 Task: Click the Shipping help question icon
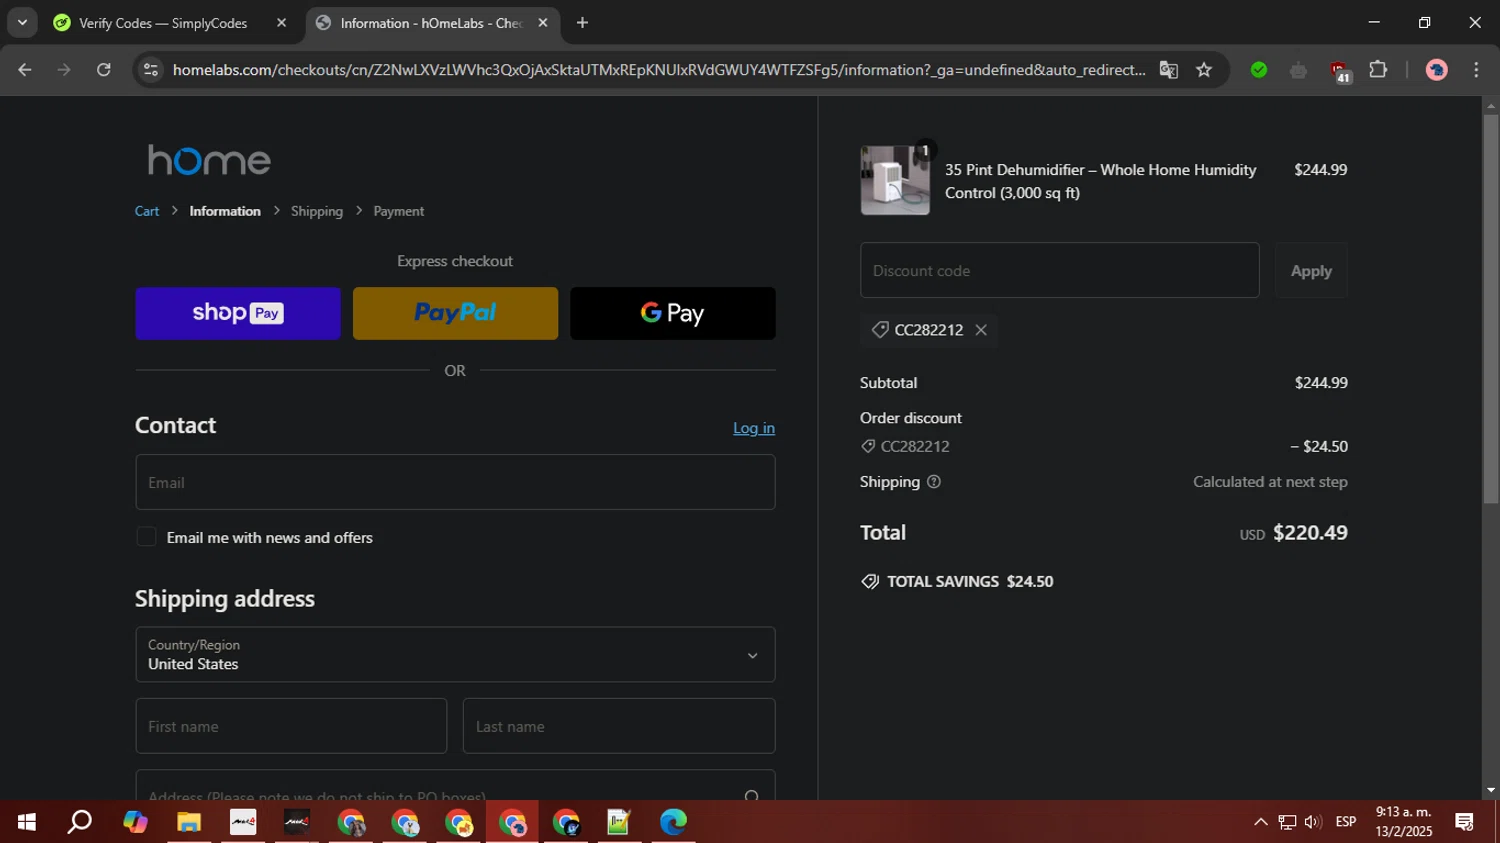click(x=934, y=482)
